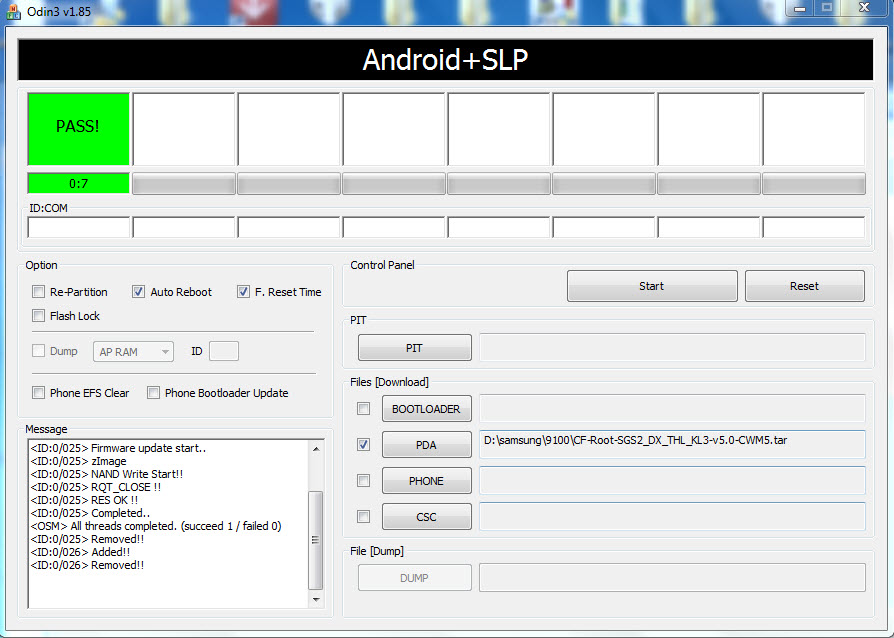Click the File Dump path field
894x638 pixels.
tap(672, 578)
